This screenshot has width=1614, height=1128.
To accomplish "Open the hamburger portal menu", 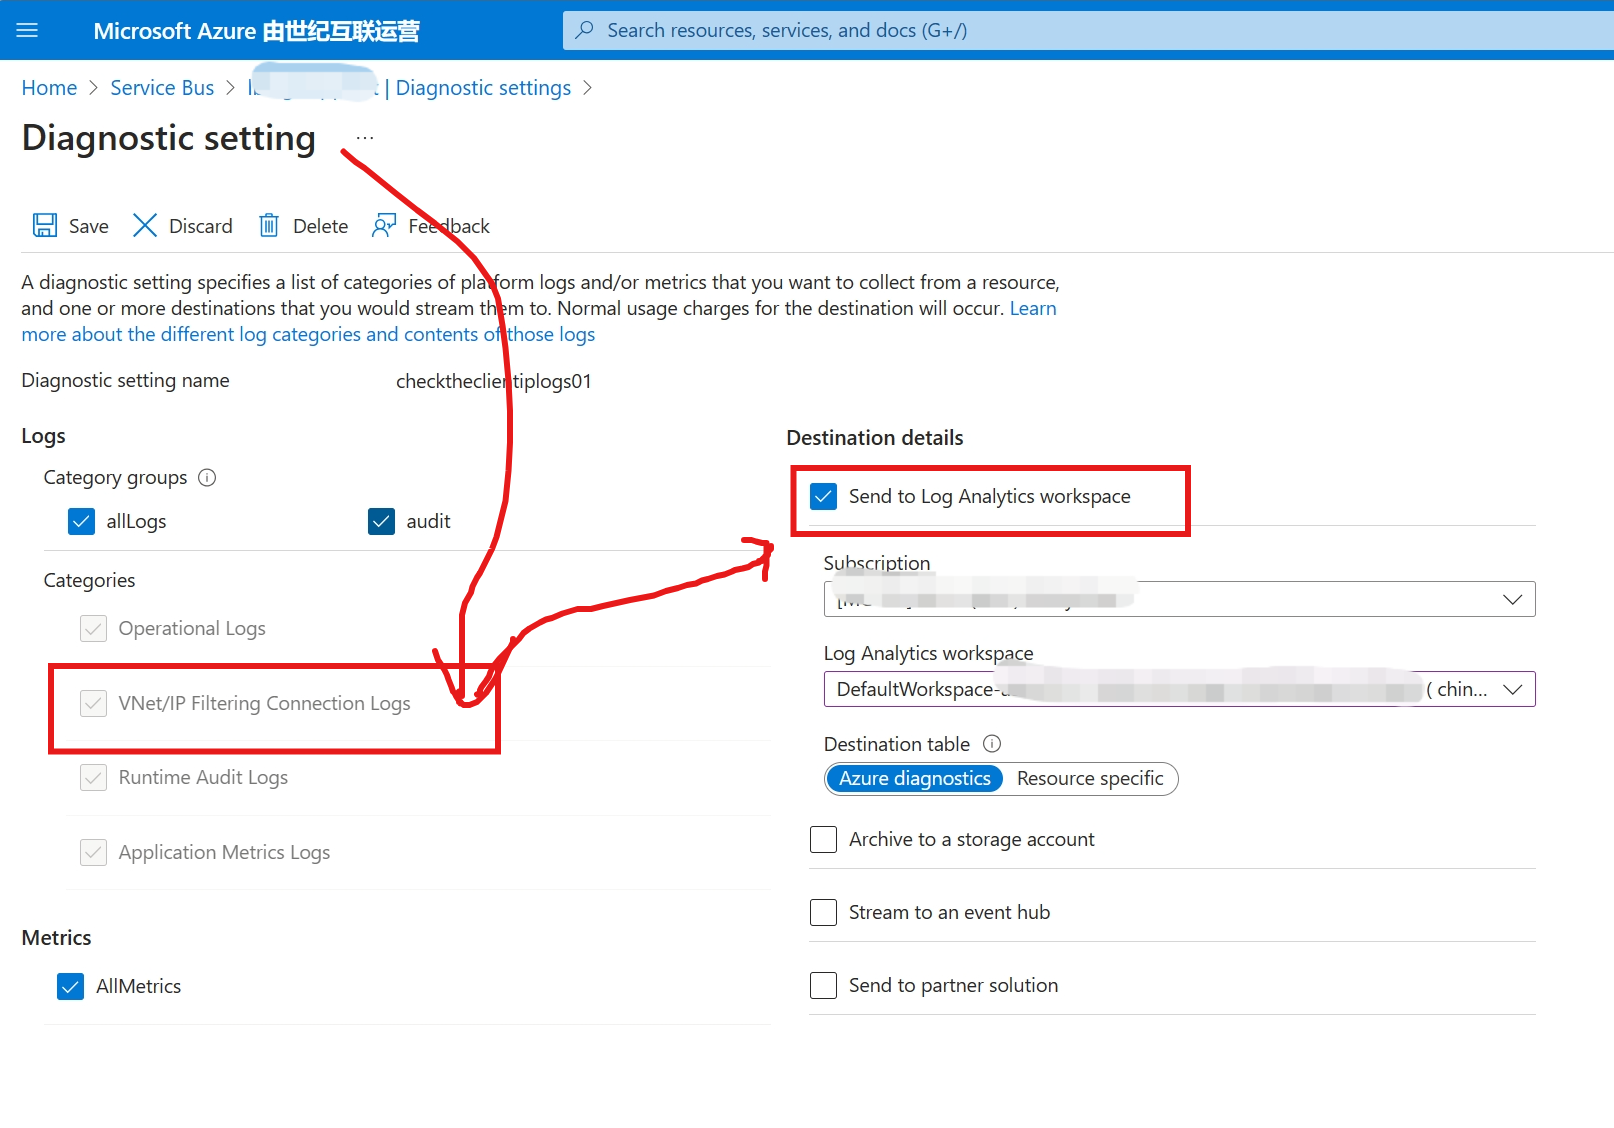I will (x=27, y=30).
